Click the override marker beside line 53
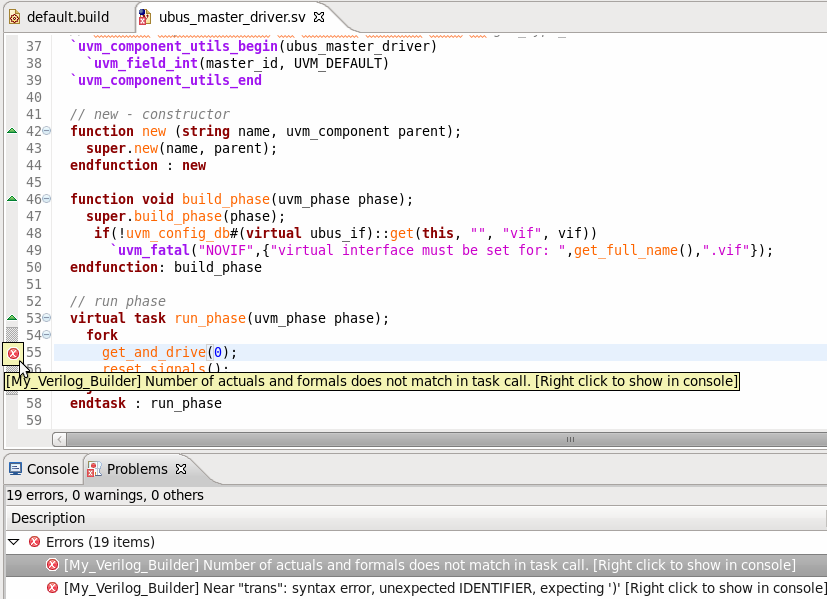 tap(12, 318)
